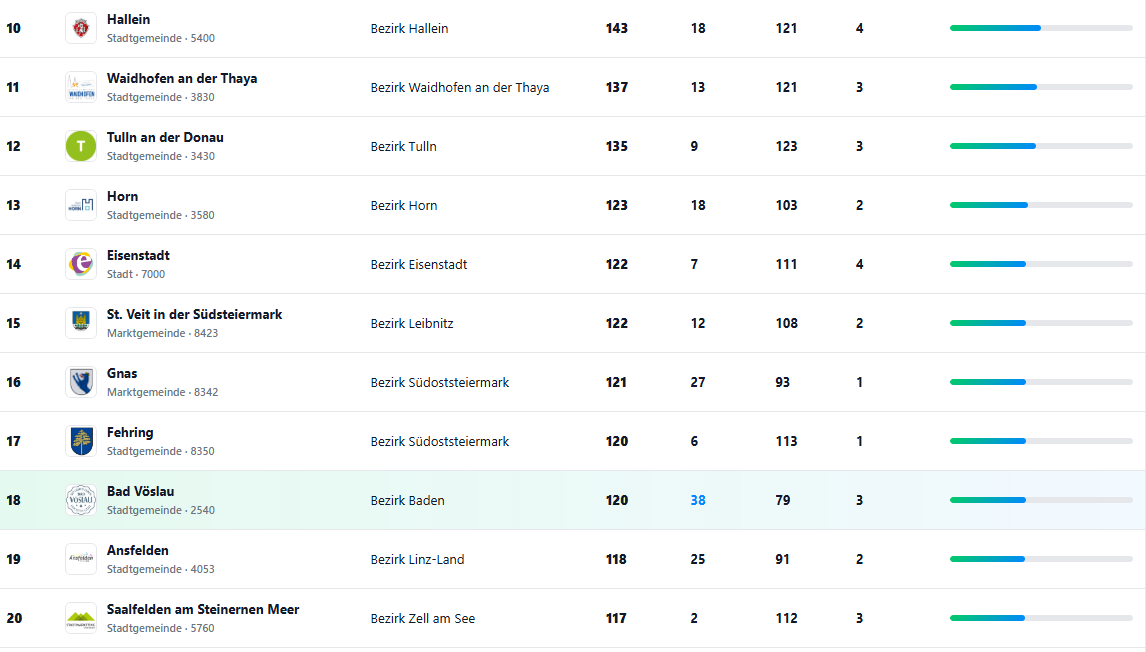Click the Fehring tree crest icon
Viewport: 1146px width, 652px height.
point(81,441)
